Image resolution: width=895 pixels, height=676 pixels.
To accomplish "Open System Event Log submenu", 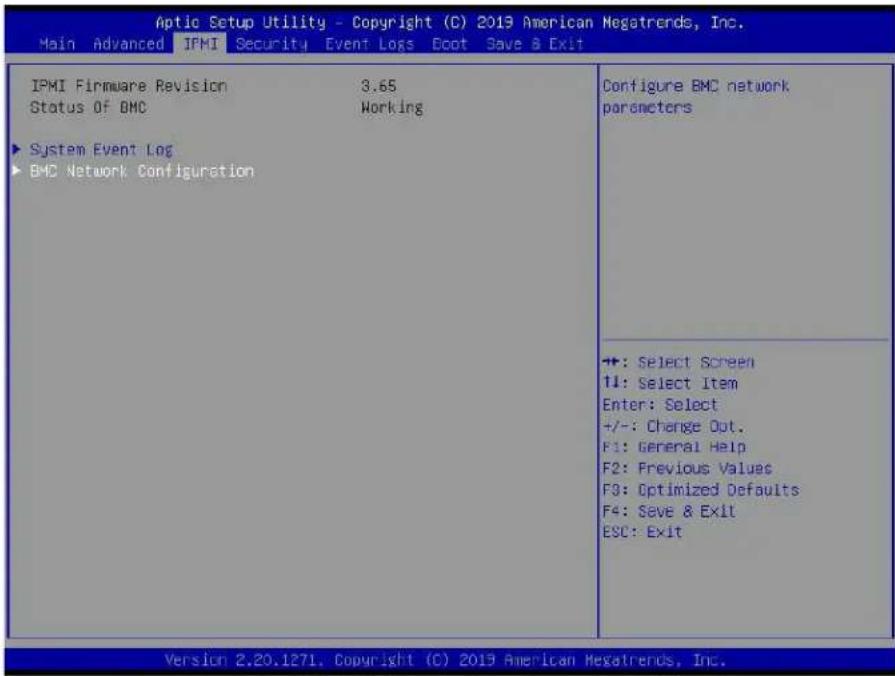I will (x=101, y=150).
